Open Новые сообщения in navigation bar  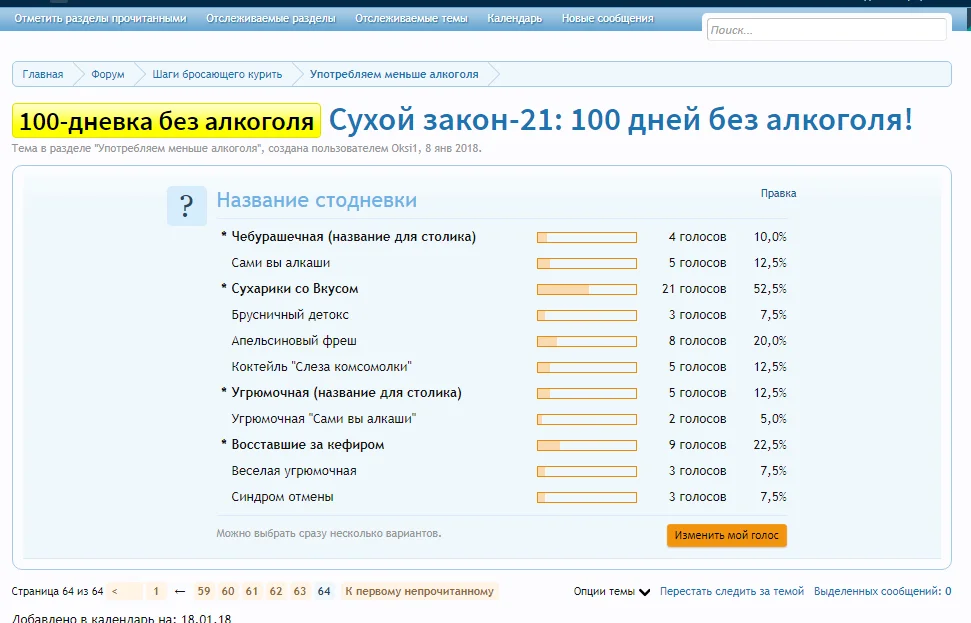pyautogui.click(x=607, y=18)
